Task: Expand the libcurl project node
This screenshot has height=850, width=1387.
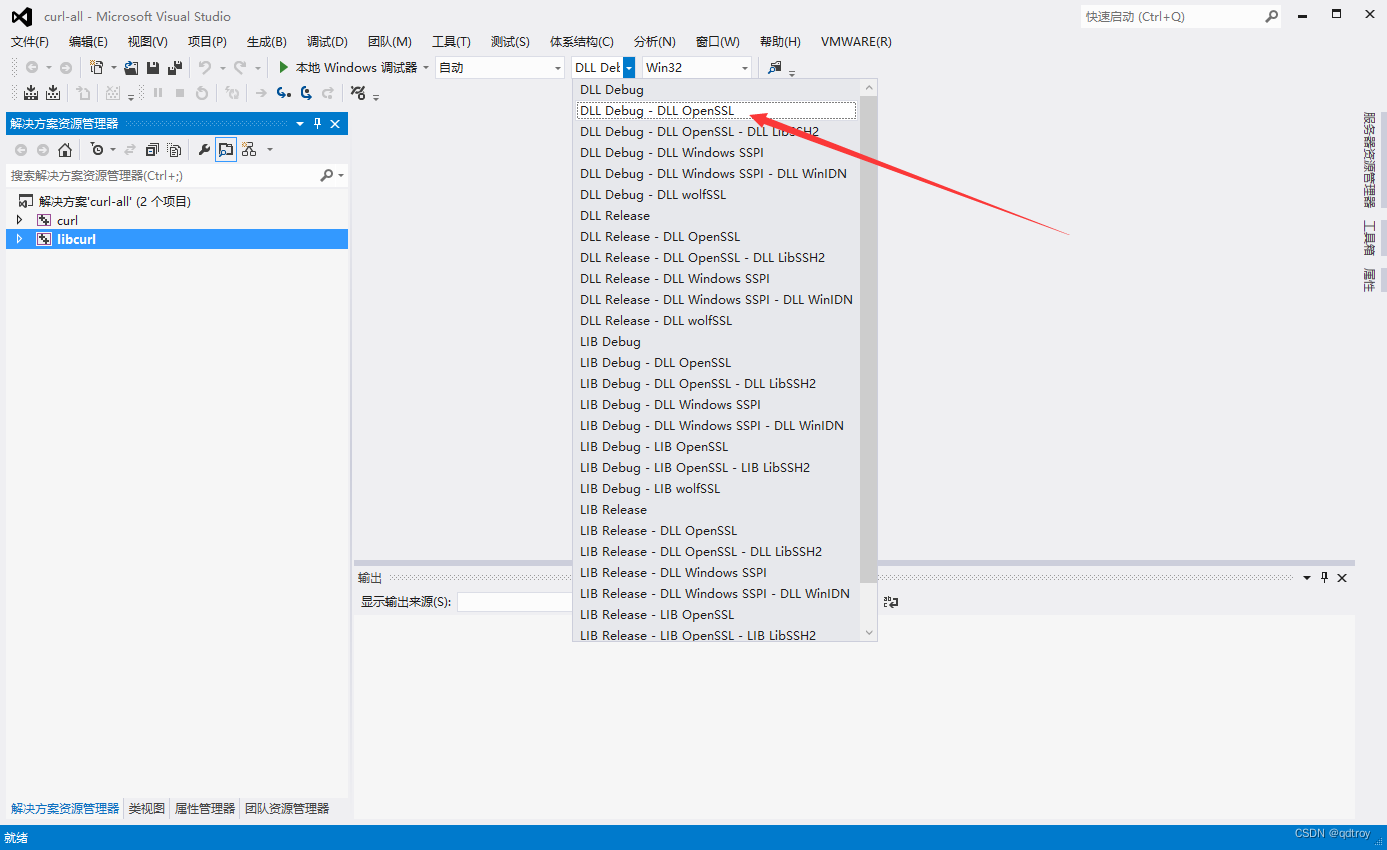Action: (19, 239)
